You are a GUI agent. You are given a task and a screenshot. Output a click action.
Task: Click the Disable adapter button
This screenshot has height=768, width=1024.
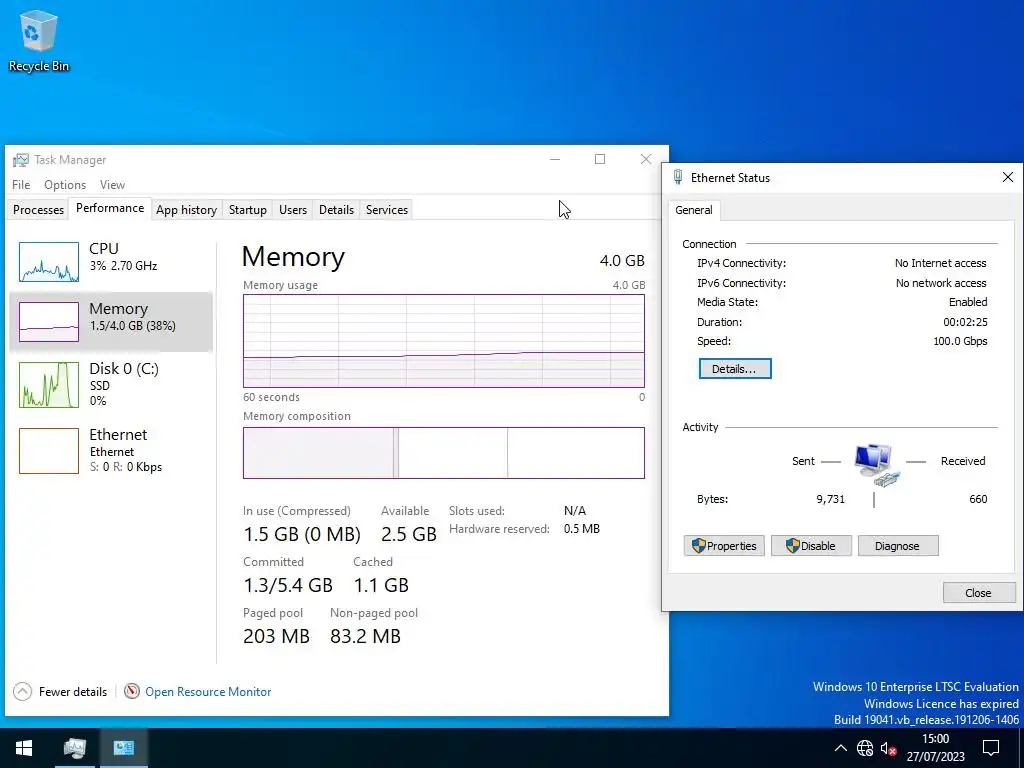click(x=810, y=546)
